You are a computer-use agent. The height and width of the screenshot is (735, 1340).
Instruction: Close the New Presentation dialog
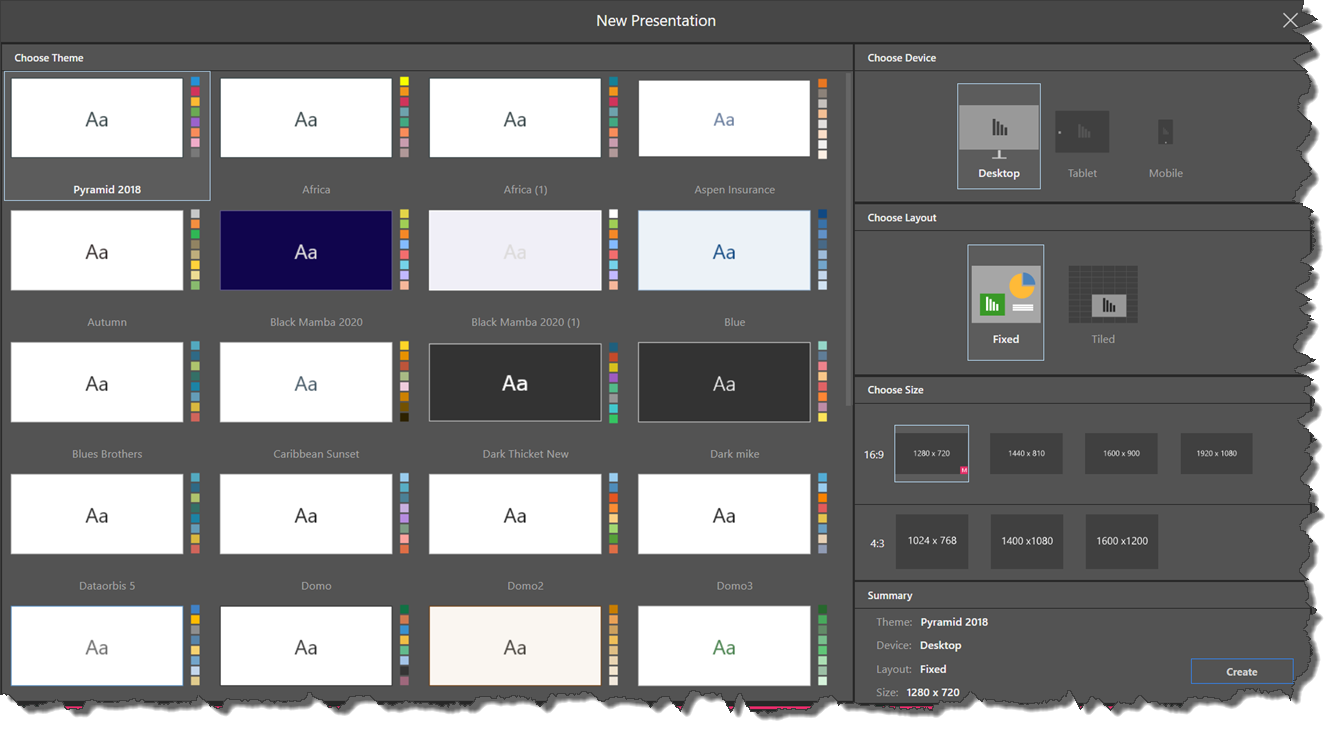click(x=1290, y=21)
